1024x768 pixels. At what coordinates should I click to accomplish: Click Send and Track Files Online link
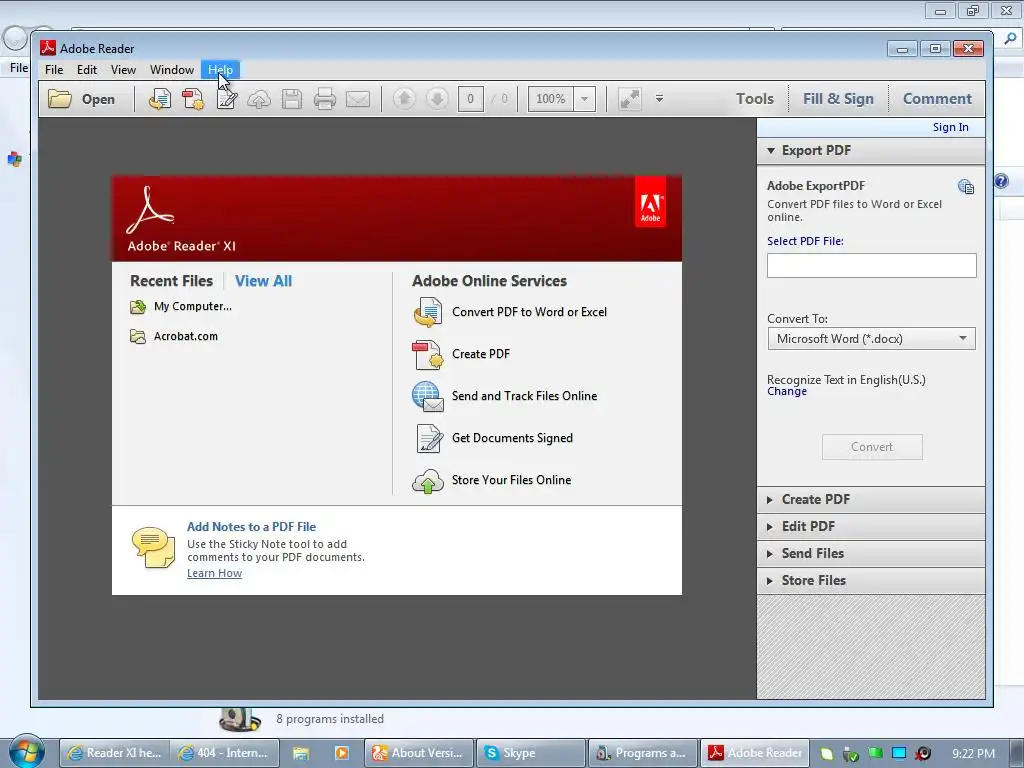524,396
